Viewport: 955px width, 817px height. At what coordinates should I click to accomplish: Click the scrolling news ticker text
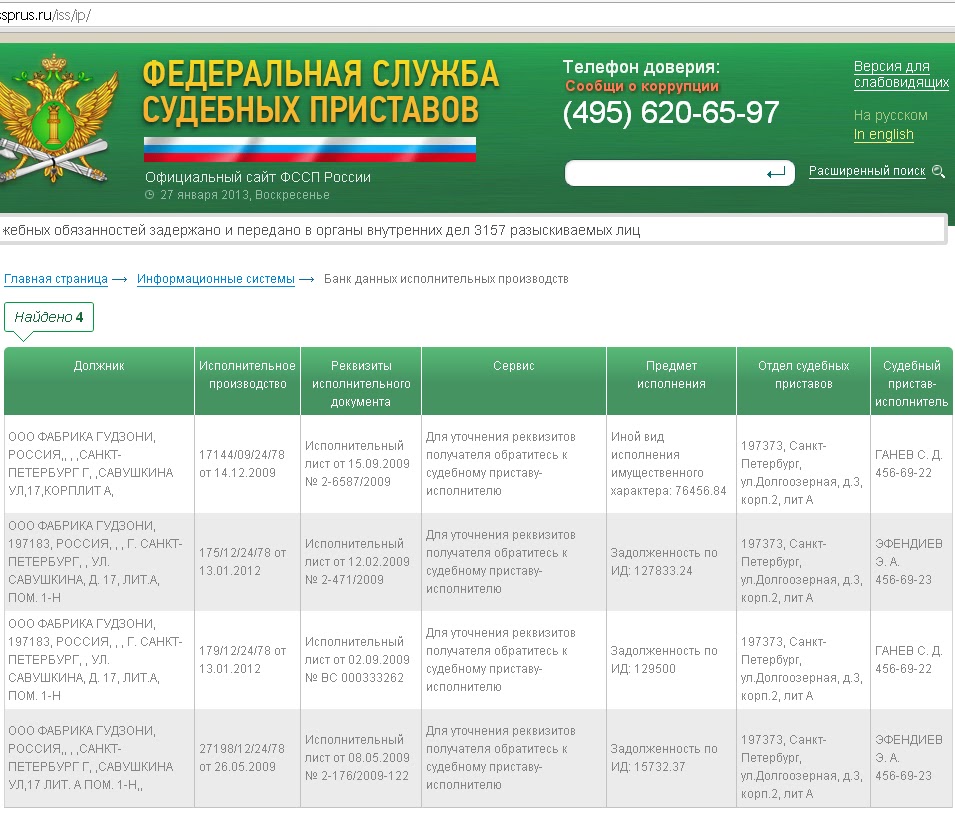point(321,230)
